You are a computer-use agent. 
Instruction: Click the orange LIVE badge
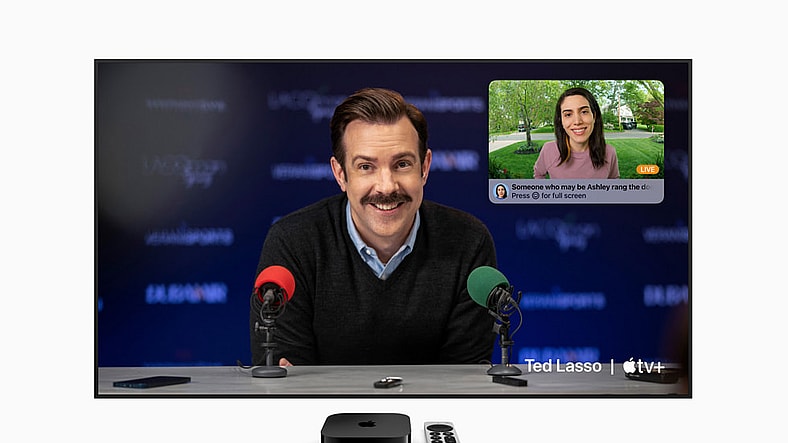[647, 169]
